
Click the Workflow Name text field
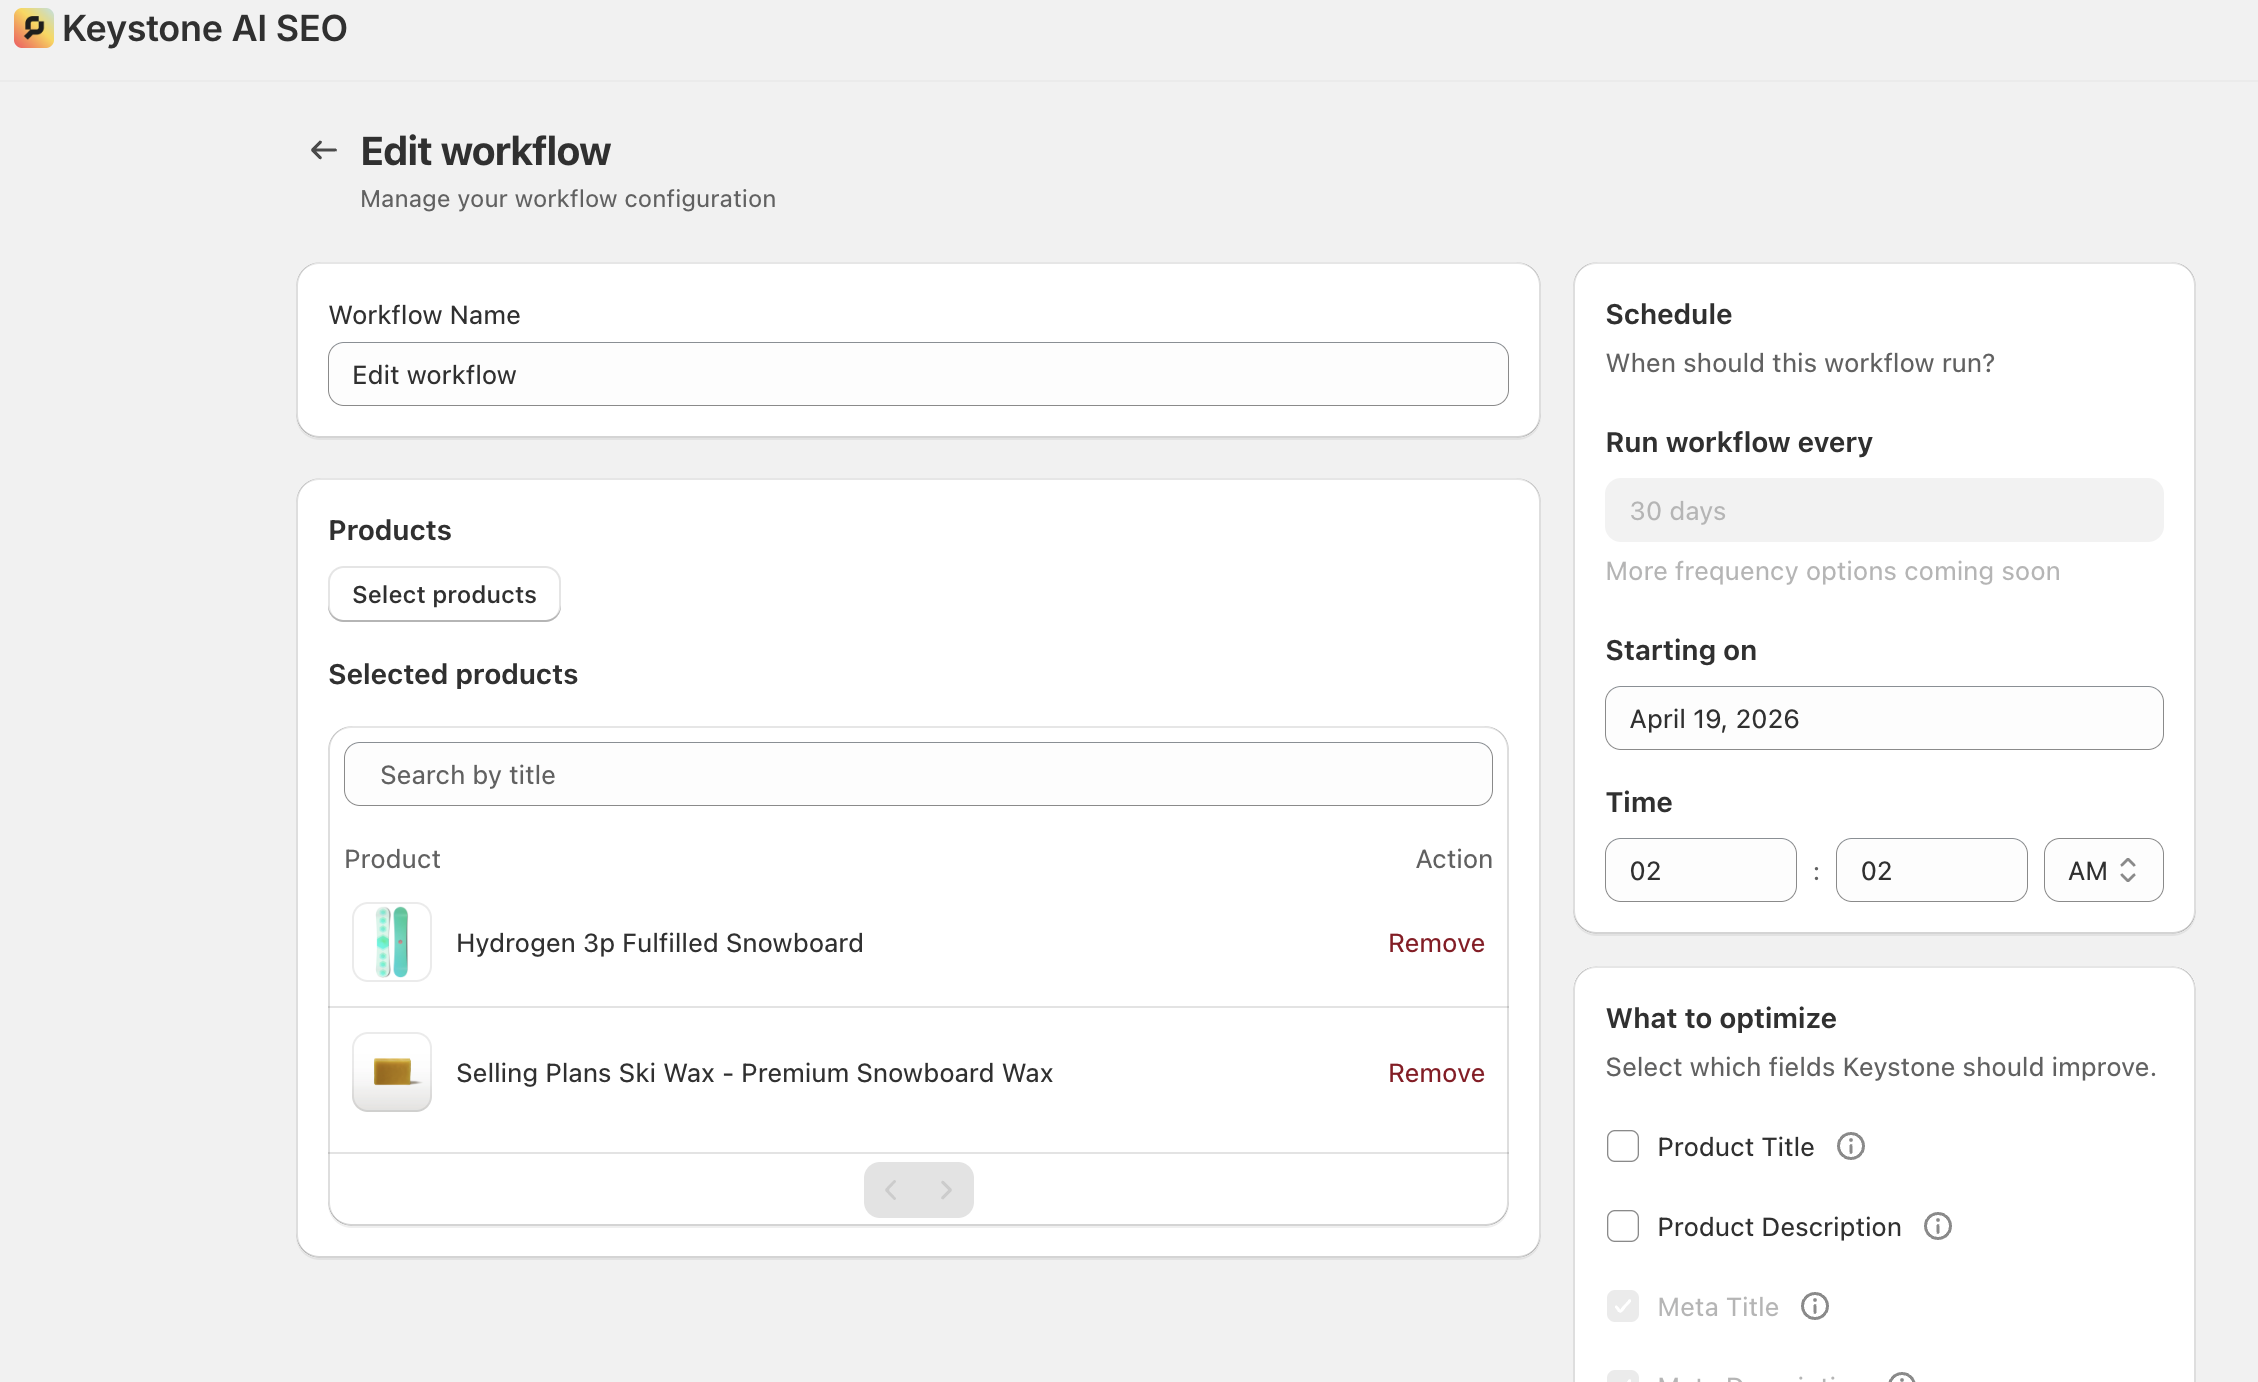click(x=918, y=374)
